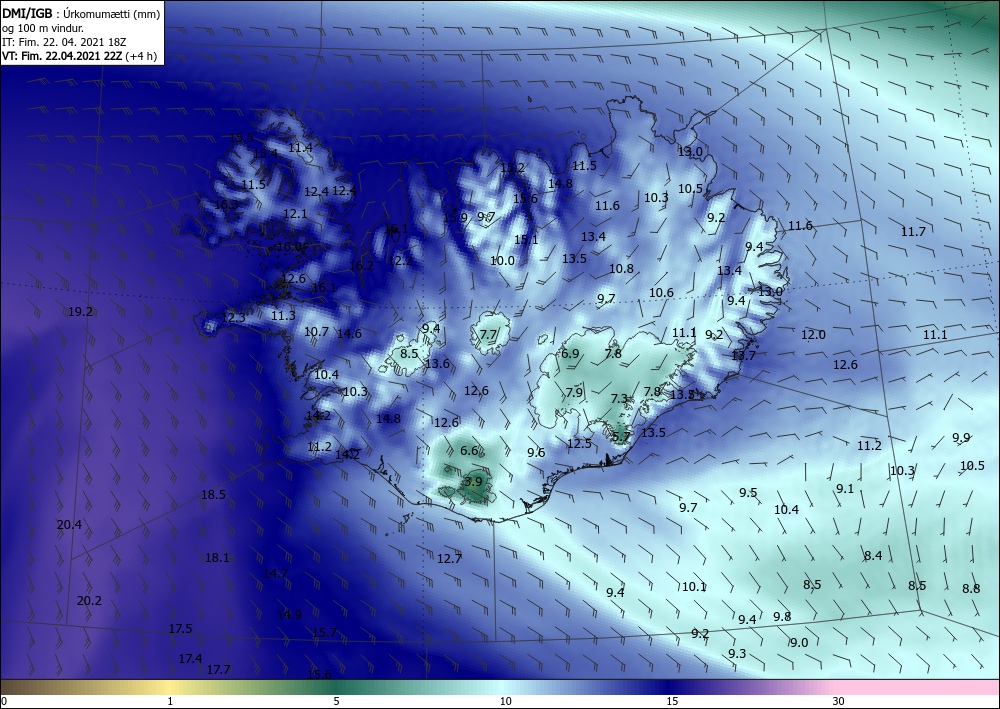
Task: Click the '30' label on the colour scale
Action: [x=838, y=701]
